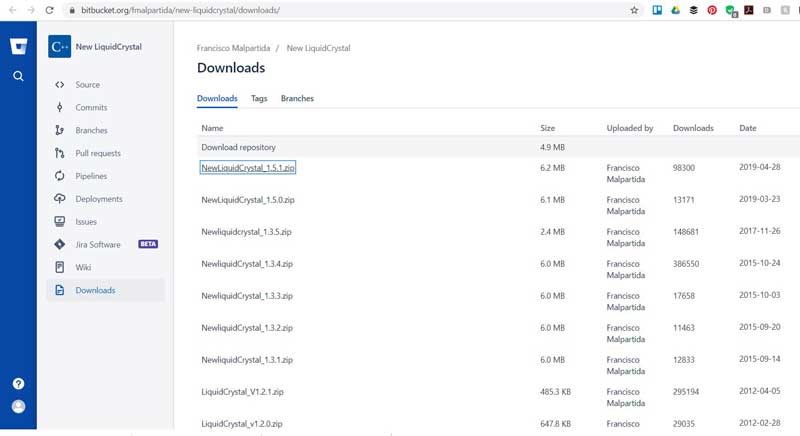Click the 485.3 KB size cell
This screenshot has height=436, width=800.
click(x=555, y=392)
